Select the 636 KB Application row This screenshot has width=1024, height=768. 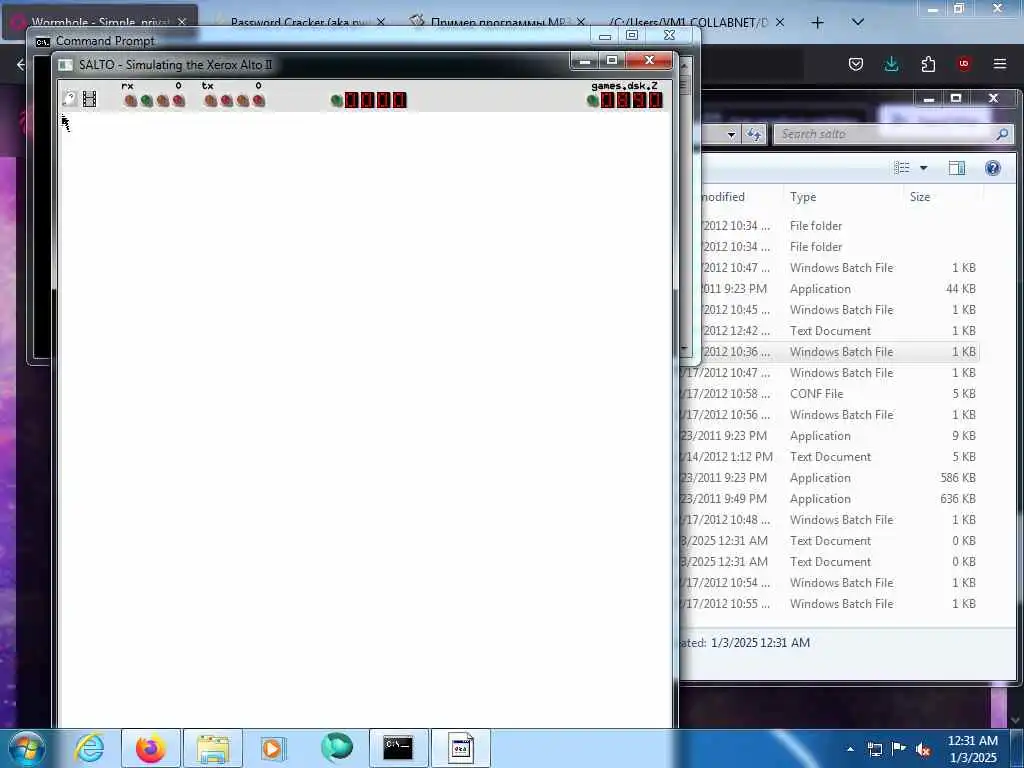829,498
